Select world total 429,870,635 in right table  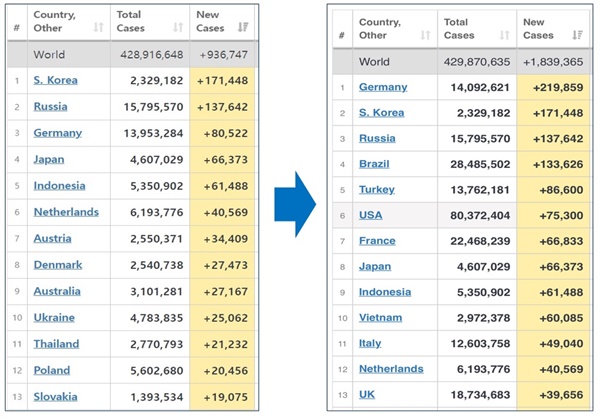[x=477, y=62]
